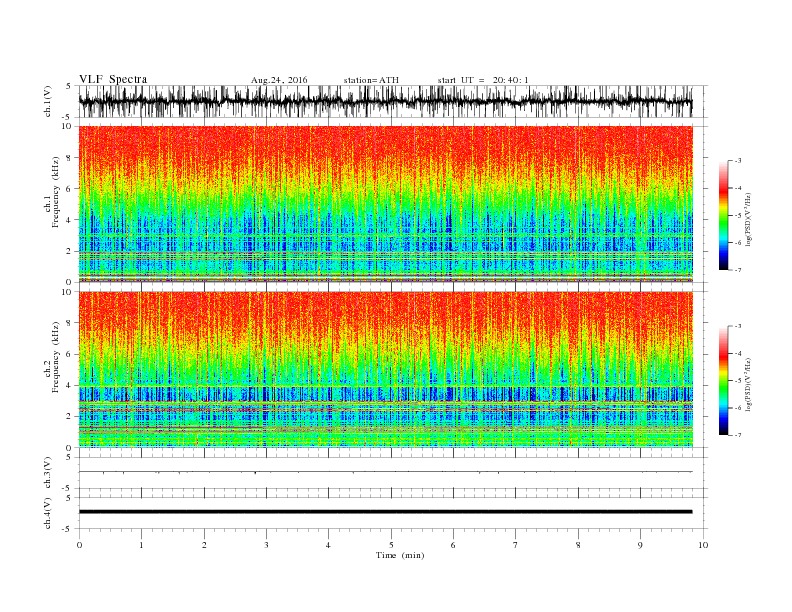
Task: Click inside the ch.1 spectrogram plot
Action: click(x=386, y=204)
